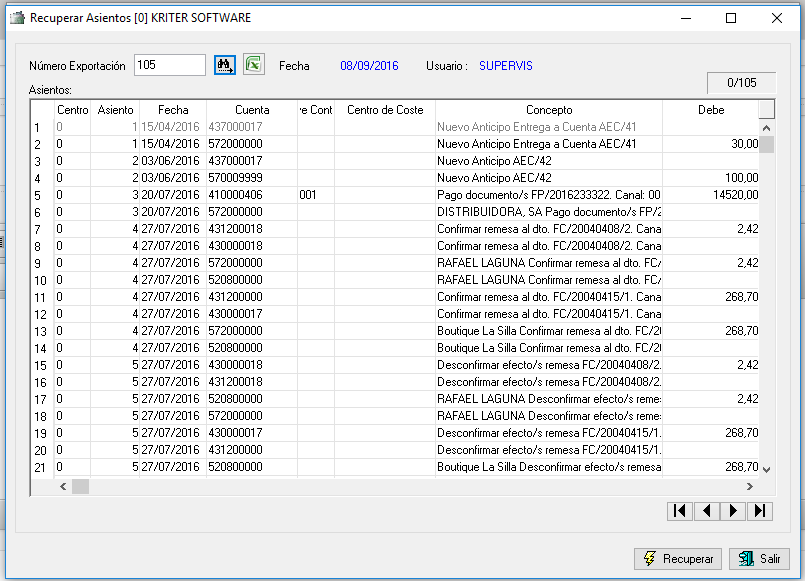
Task: Click account cell 570009999
Action: [252, 178]
